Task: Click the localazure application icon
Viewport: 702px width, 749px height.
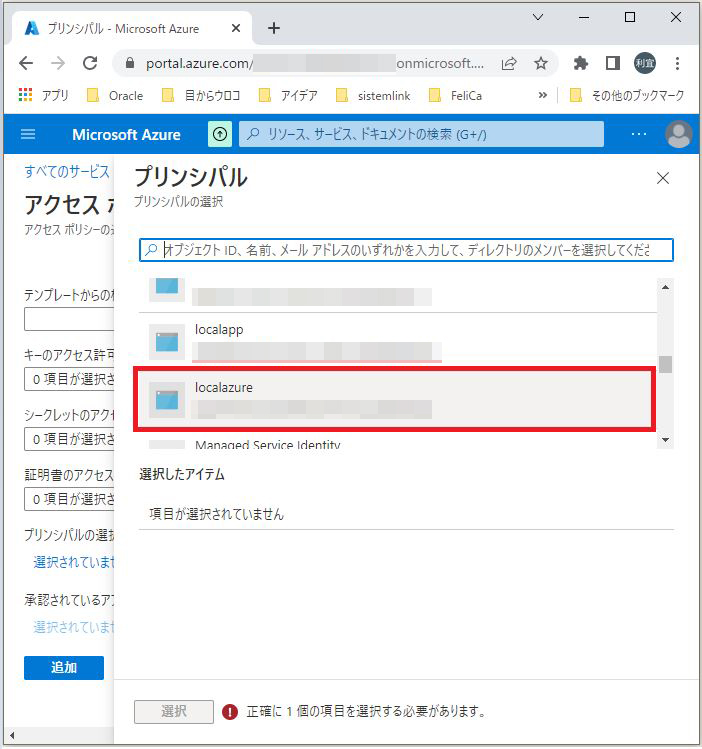Action: [x=167, y=400]
